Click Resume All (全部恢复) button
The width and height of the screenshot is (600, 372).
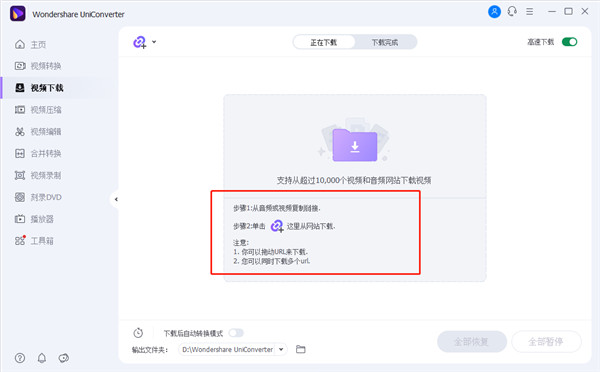coord(472,341)
